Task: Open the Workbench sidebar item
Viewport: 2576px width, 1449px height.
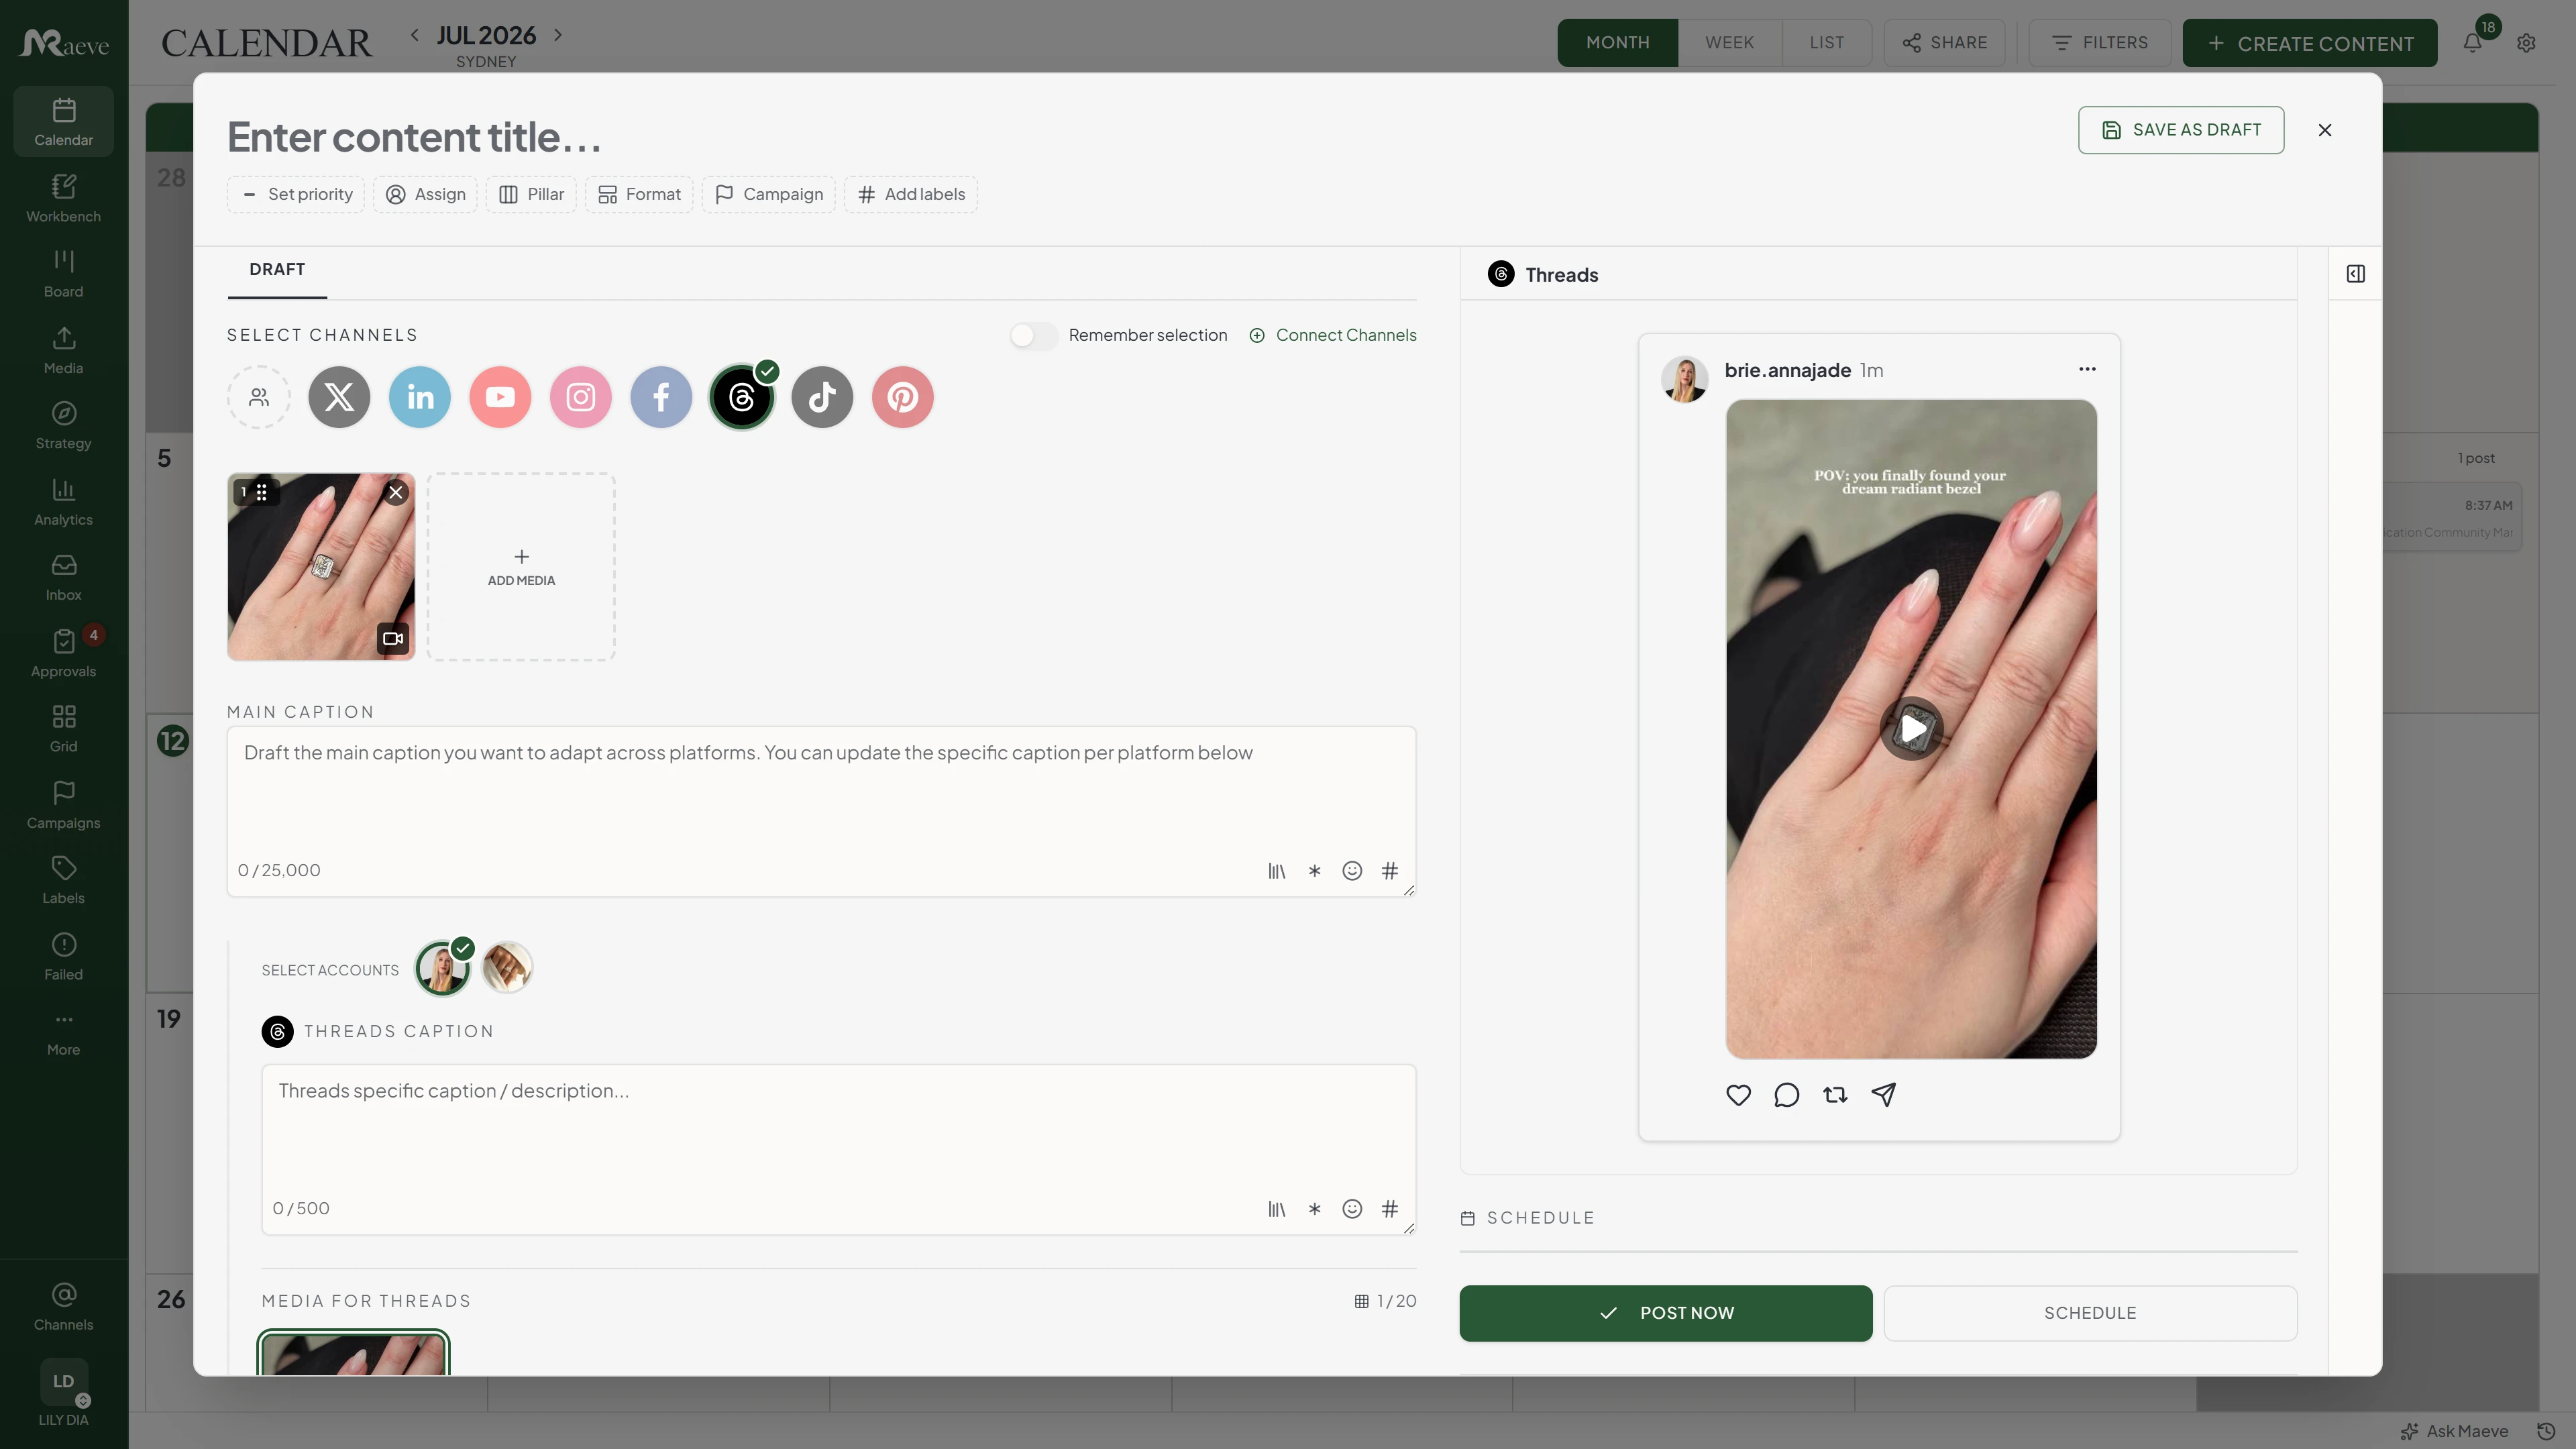Action: click(63, 198)
